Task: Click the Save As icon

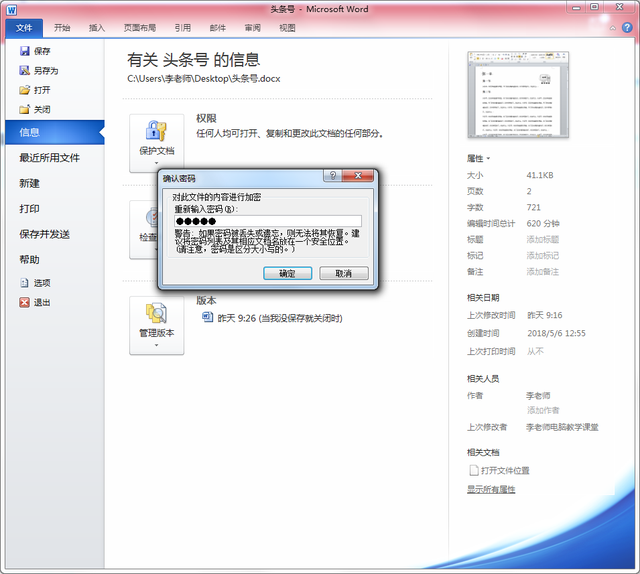Action: click(x=24, y=71)
